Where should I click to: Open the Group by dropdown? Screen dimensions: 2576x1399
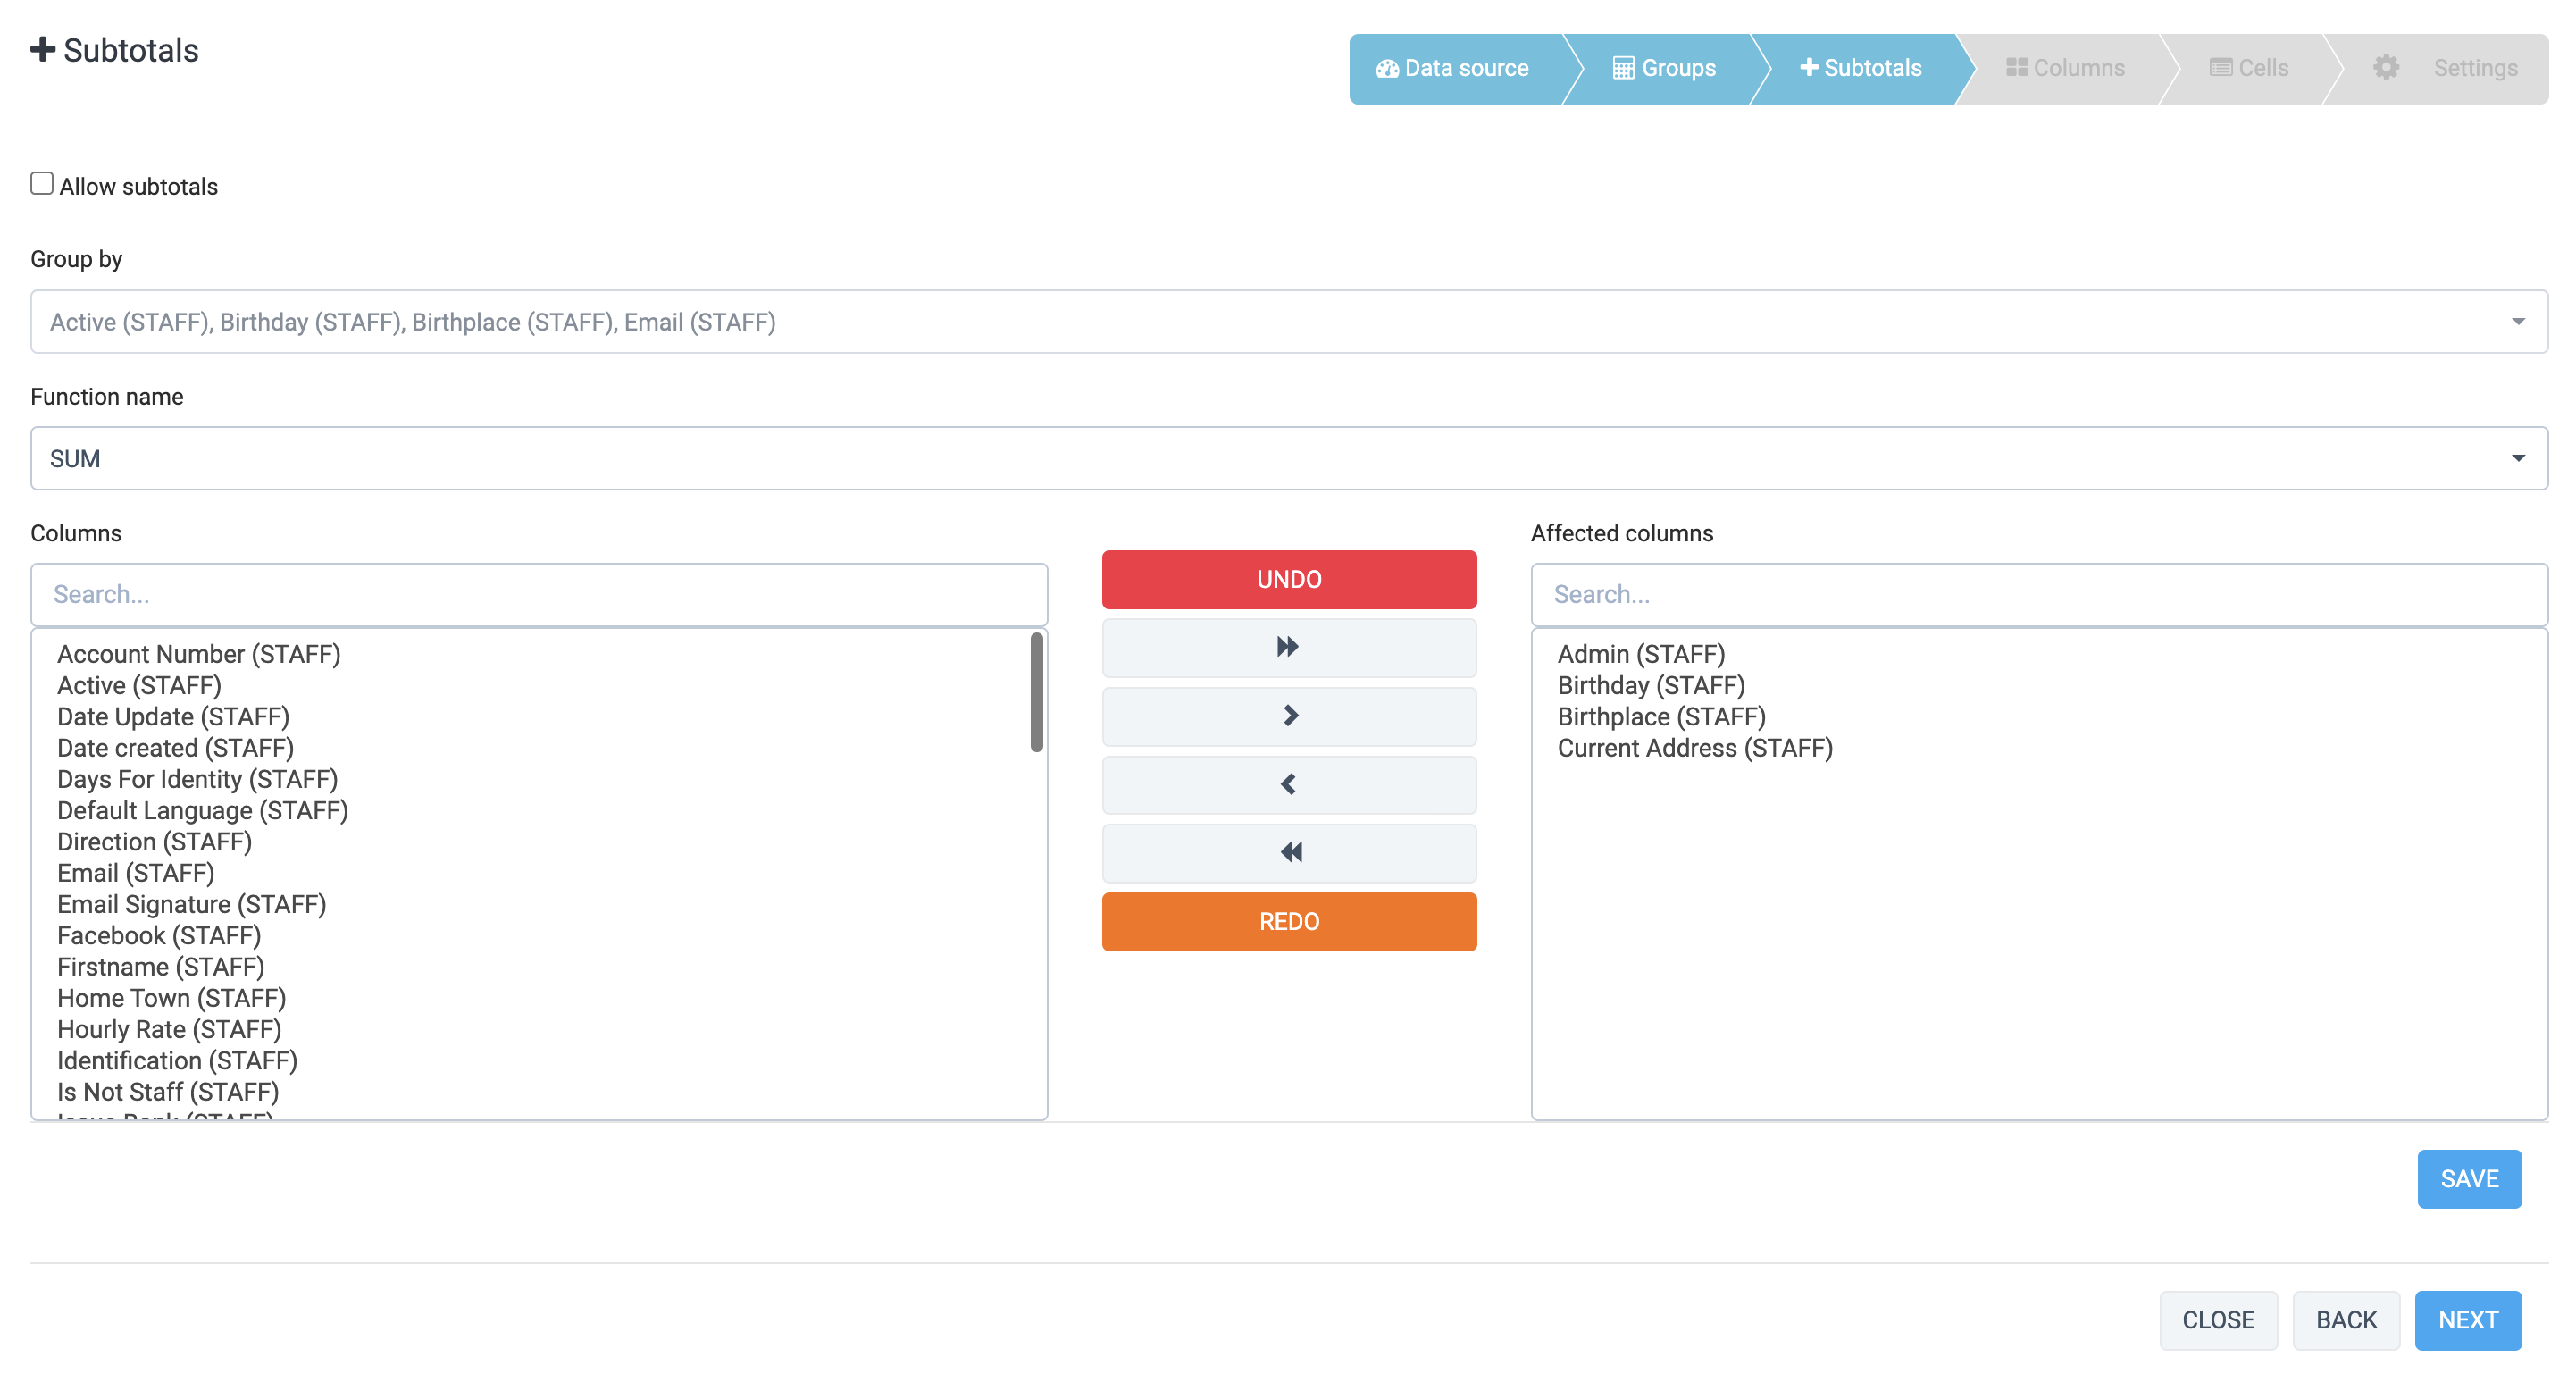click(1288, 322)
